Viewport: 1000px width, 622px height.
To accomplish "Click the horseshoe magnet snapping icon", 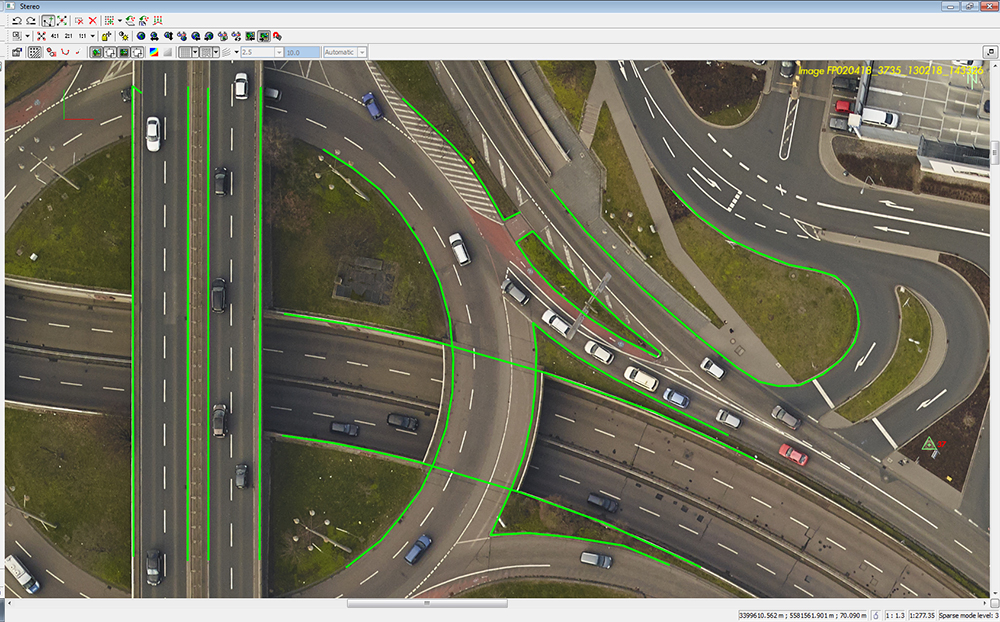I will (x=277, y=36).
